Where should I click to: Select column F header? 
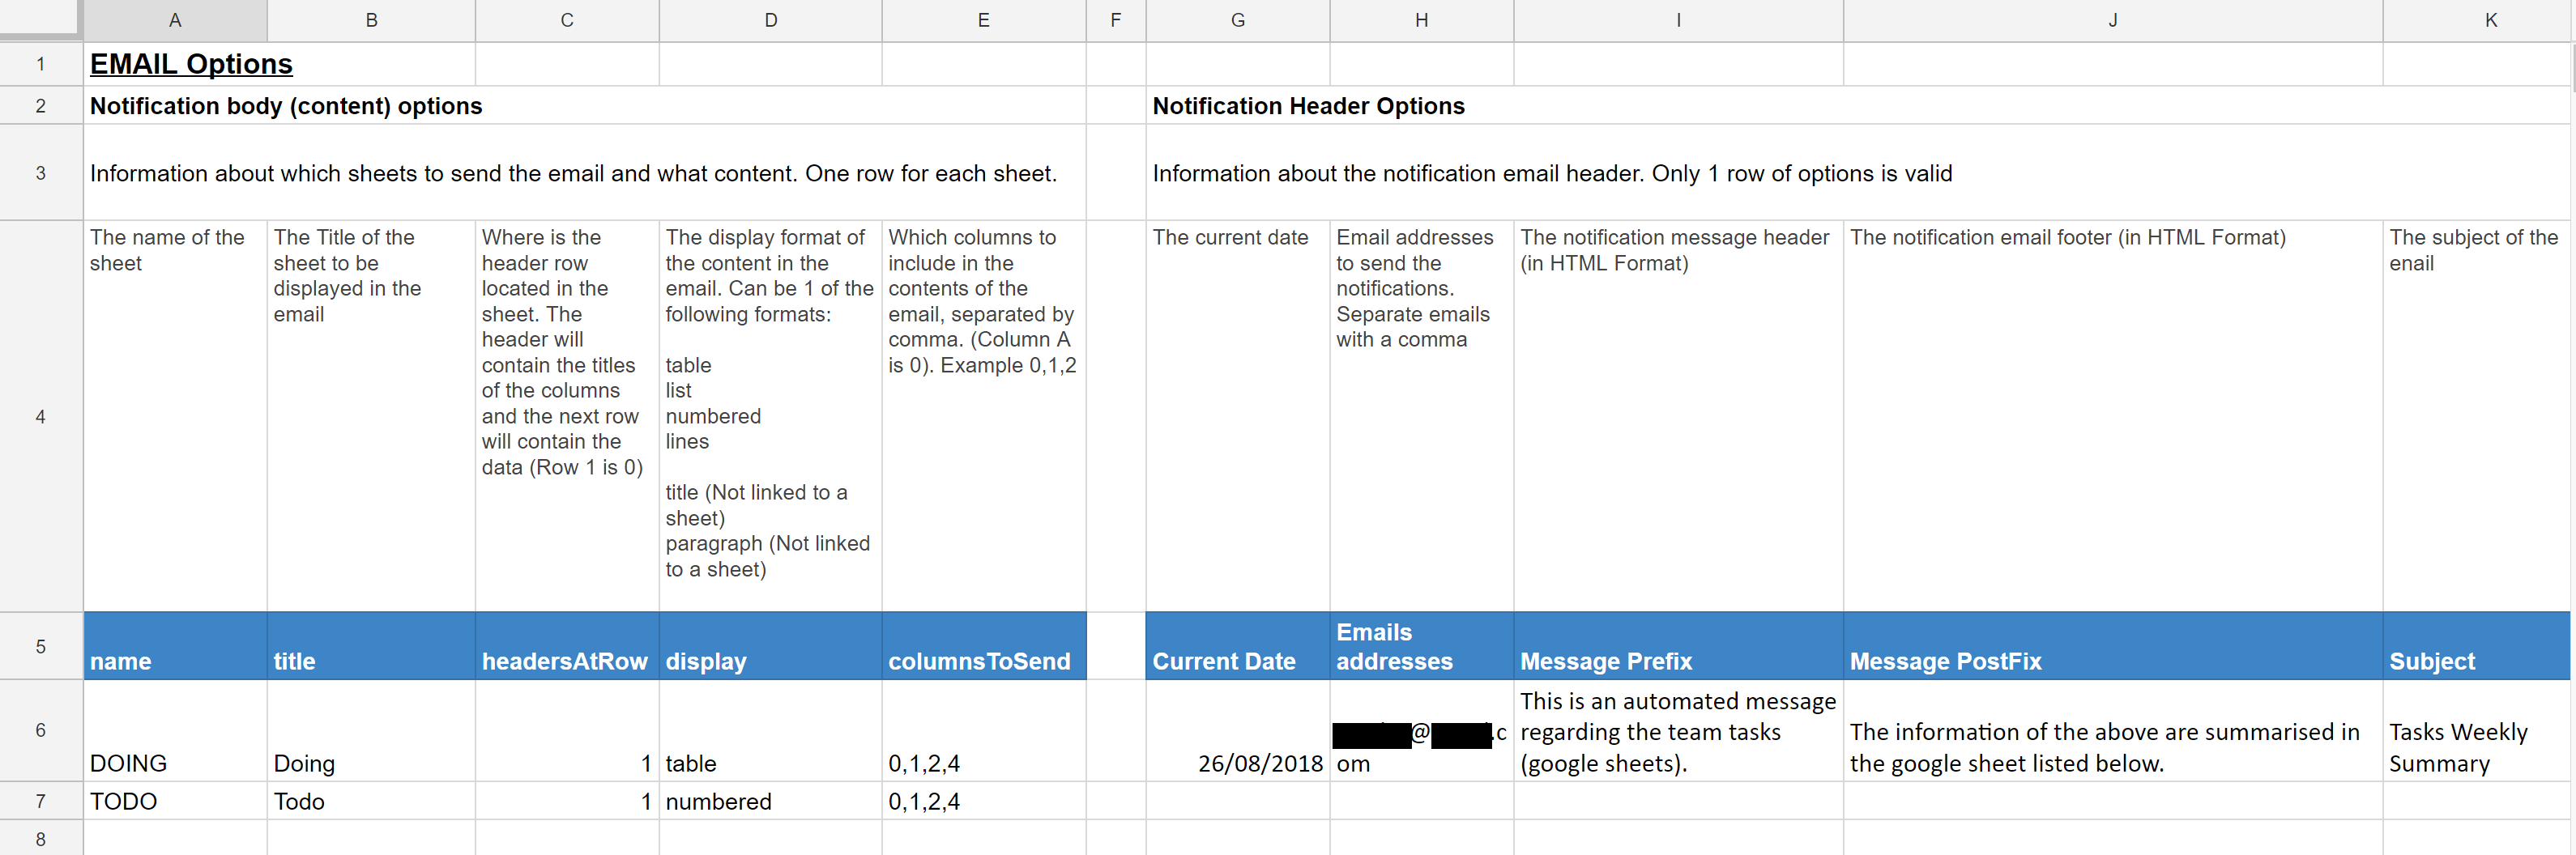coord(1116,20)
